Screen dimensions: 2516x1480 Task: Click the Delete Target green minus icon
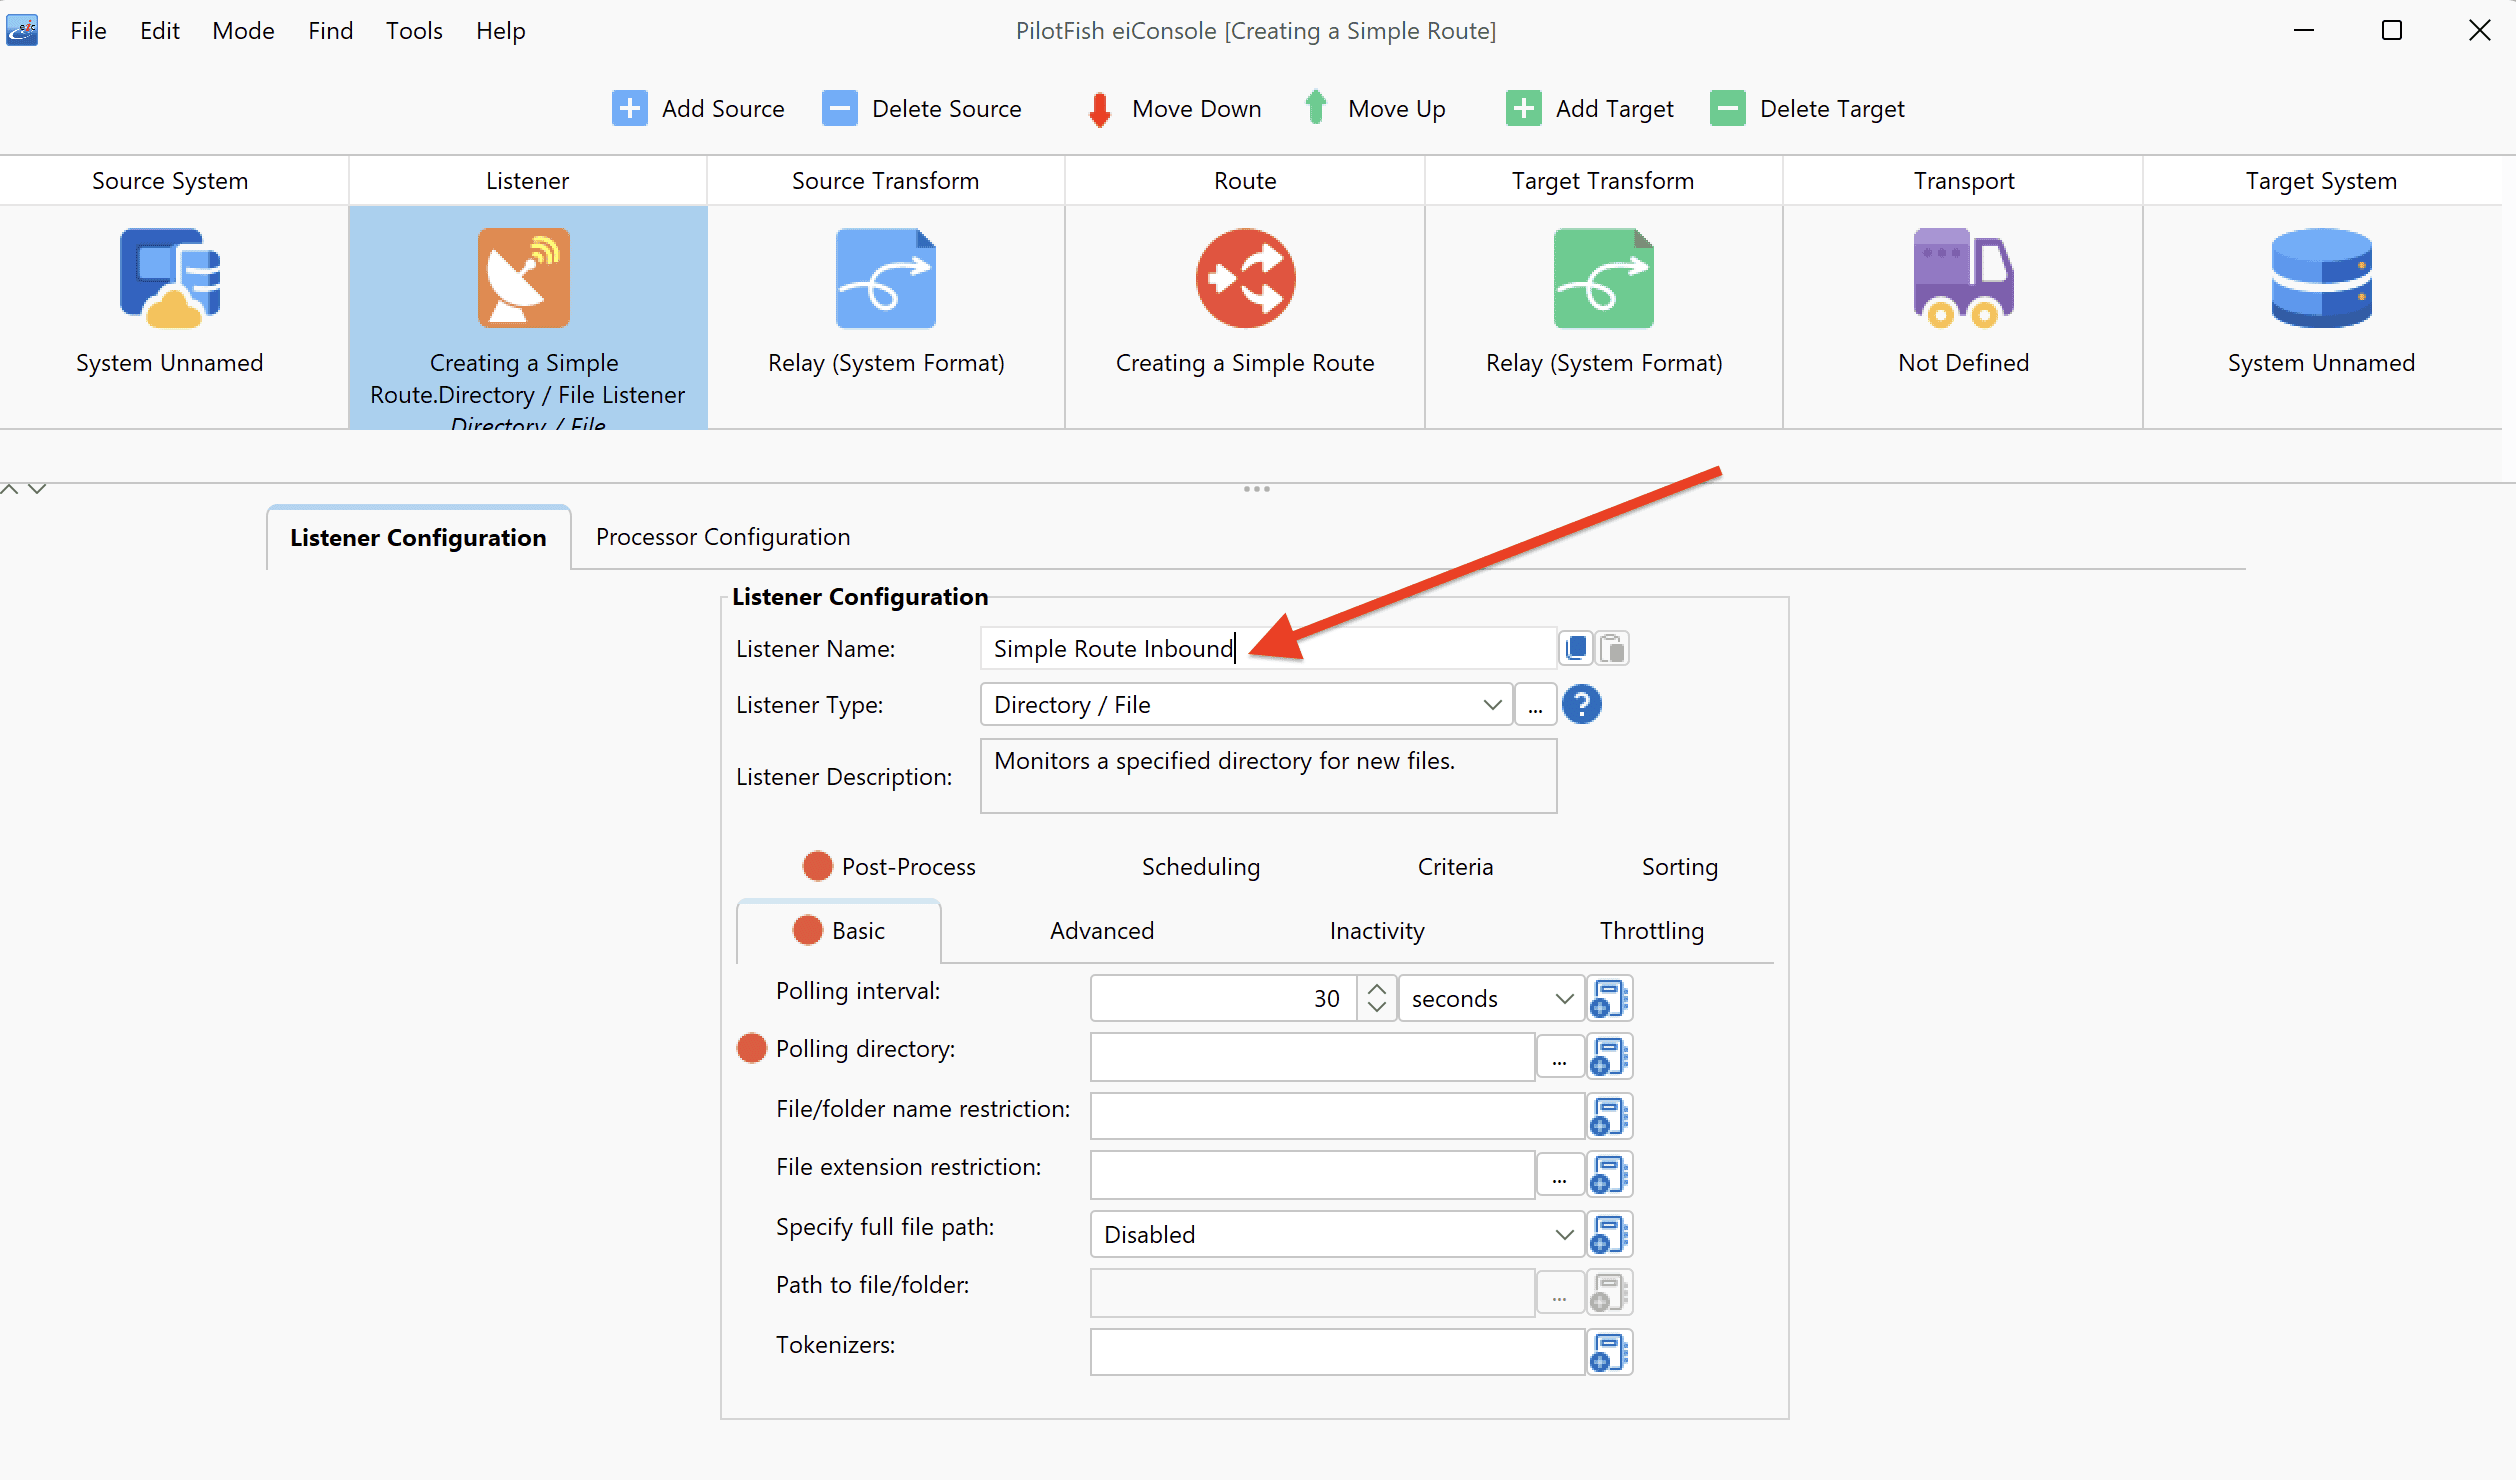[x=1727, y=108]
